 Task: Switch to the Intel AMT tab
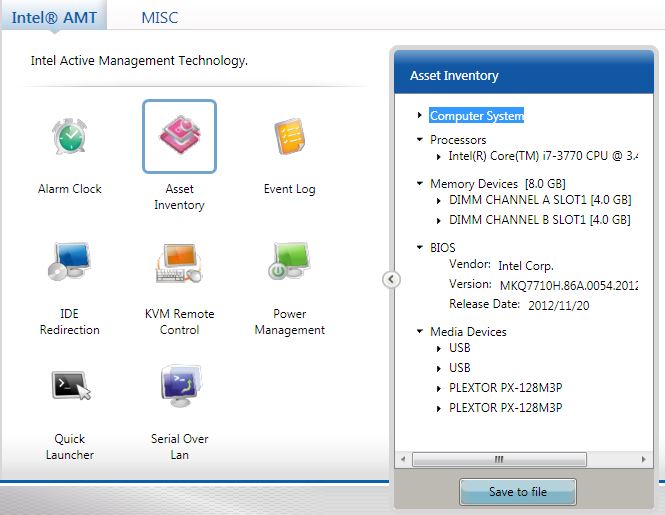(54, 17)
